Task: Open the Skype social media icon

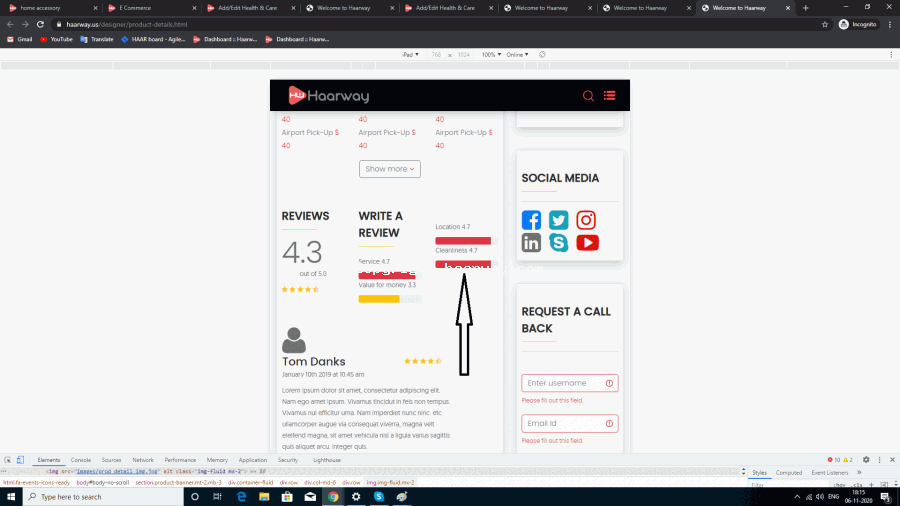Action: coord(558,242)
